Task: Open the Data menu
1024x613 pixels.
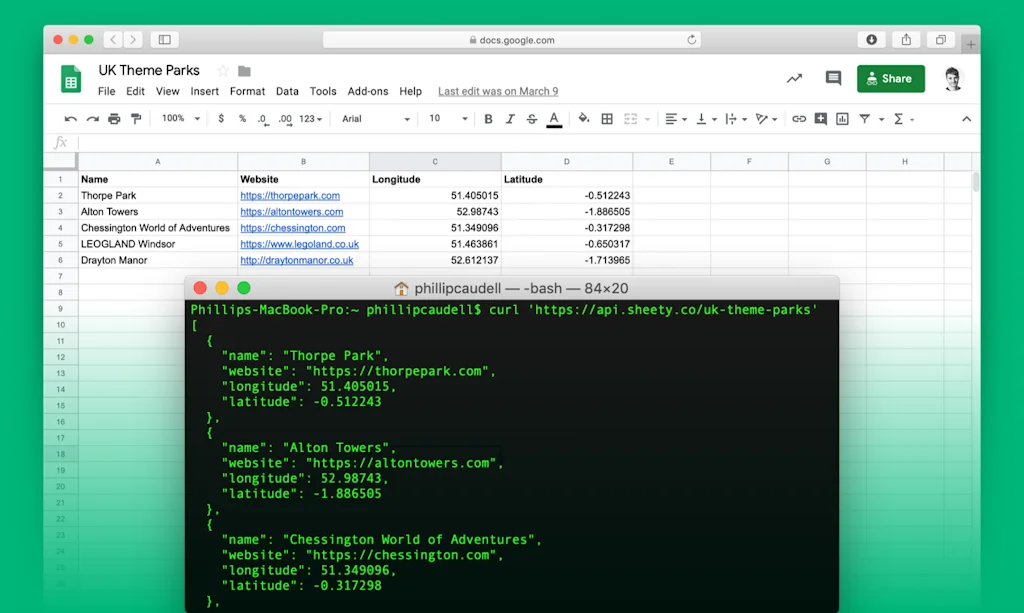Action: pos(287,91)
